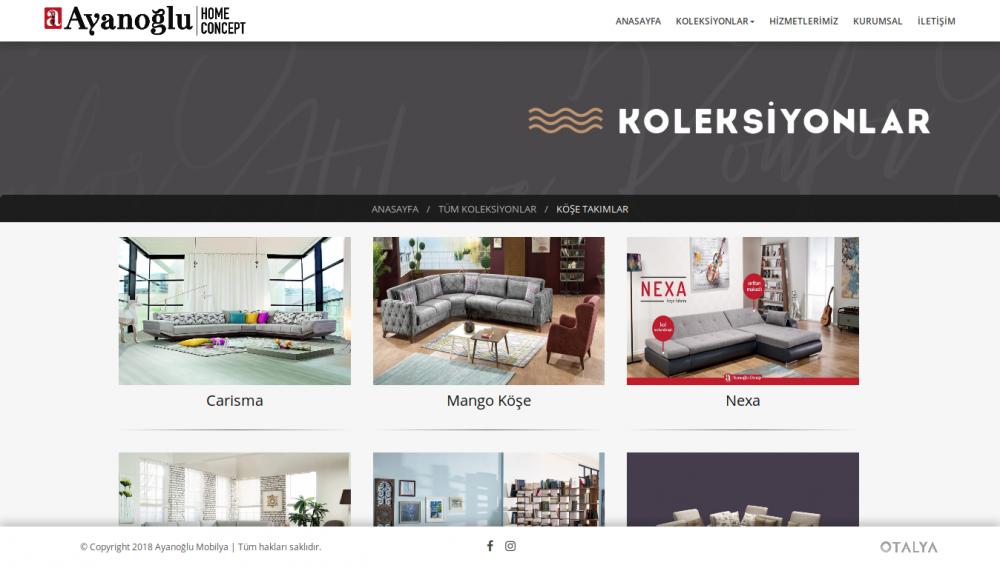The width and height of the screenshot is (1000, 568).
Task: Click the Köşe Takımlar breadcrumb item
Action: pyautogui.click(x=592, y=209)
